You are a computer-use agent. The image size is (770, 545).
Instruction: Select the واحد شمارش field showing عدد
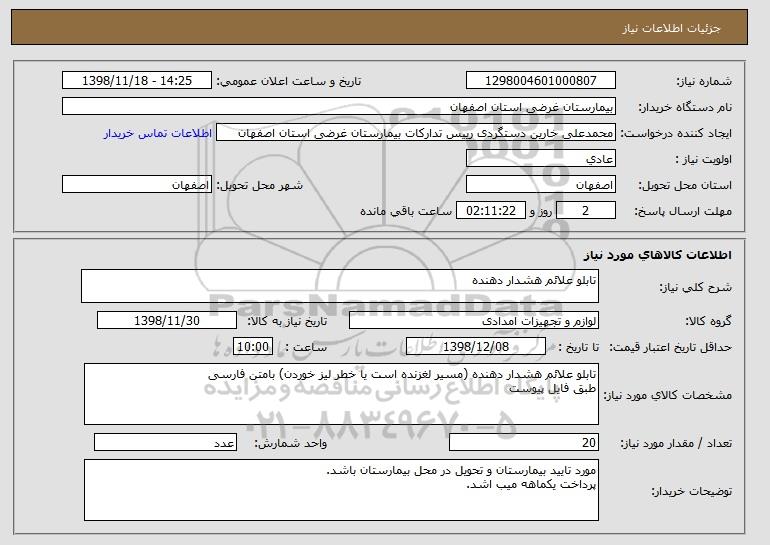click(x=165, y=442)
